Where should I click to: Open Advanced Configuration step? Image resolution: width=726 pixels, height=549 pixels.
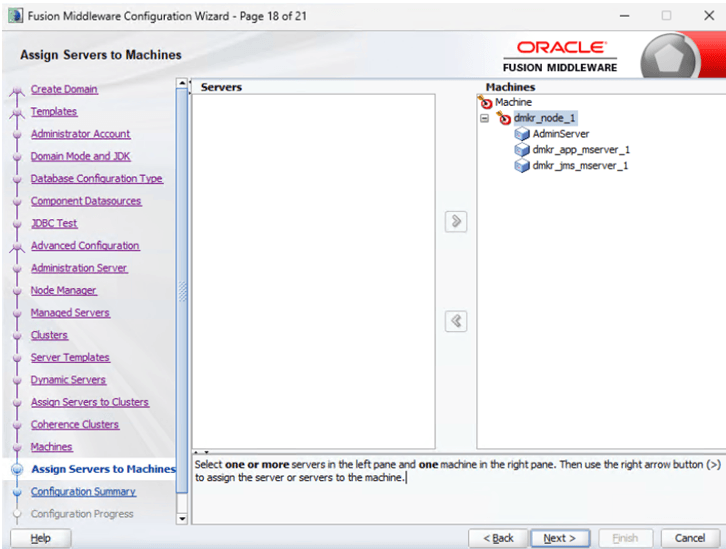(x=85, y=246)
